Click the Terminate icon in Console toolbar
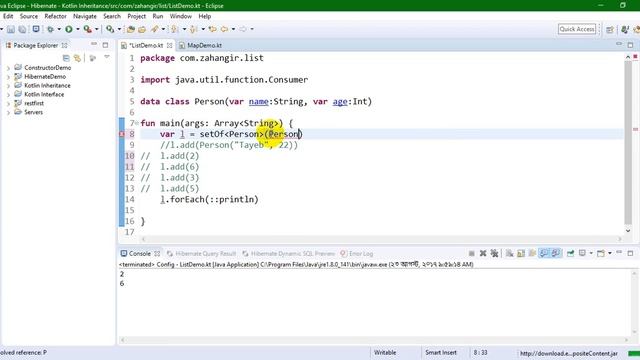 tap(471, 253)
